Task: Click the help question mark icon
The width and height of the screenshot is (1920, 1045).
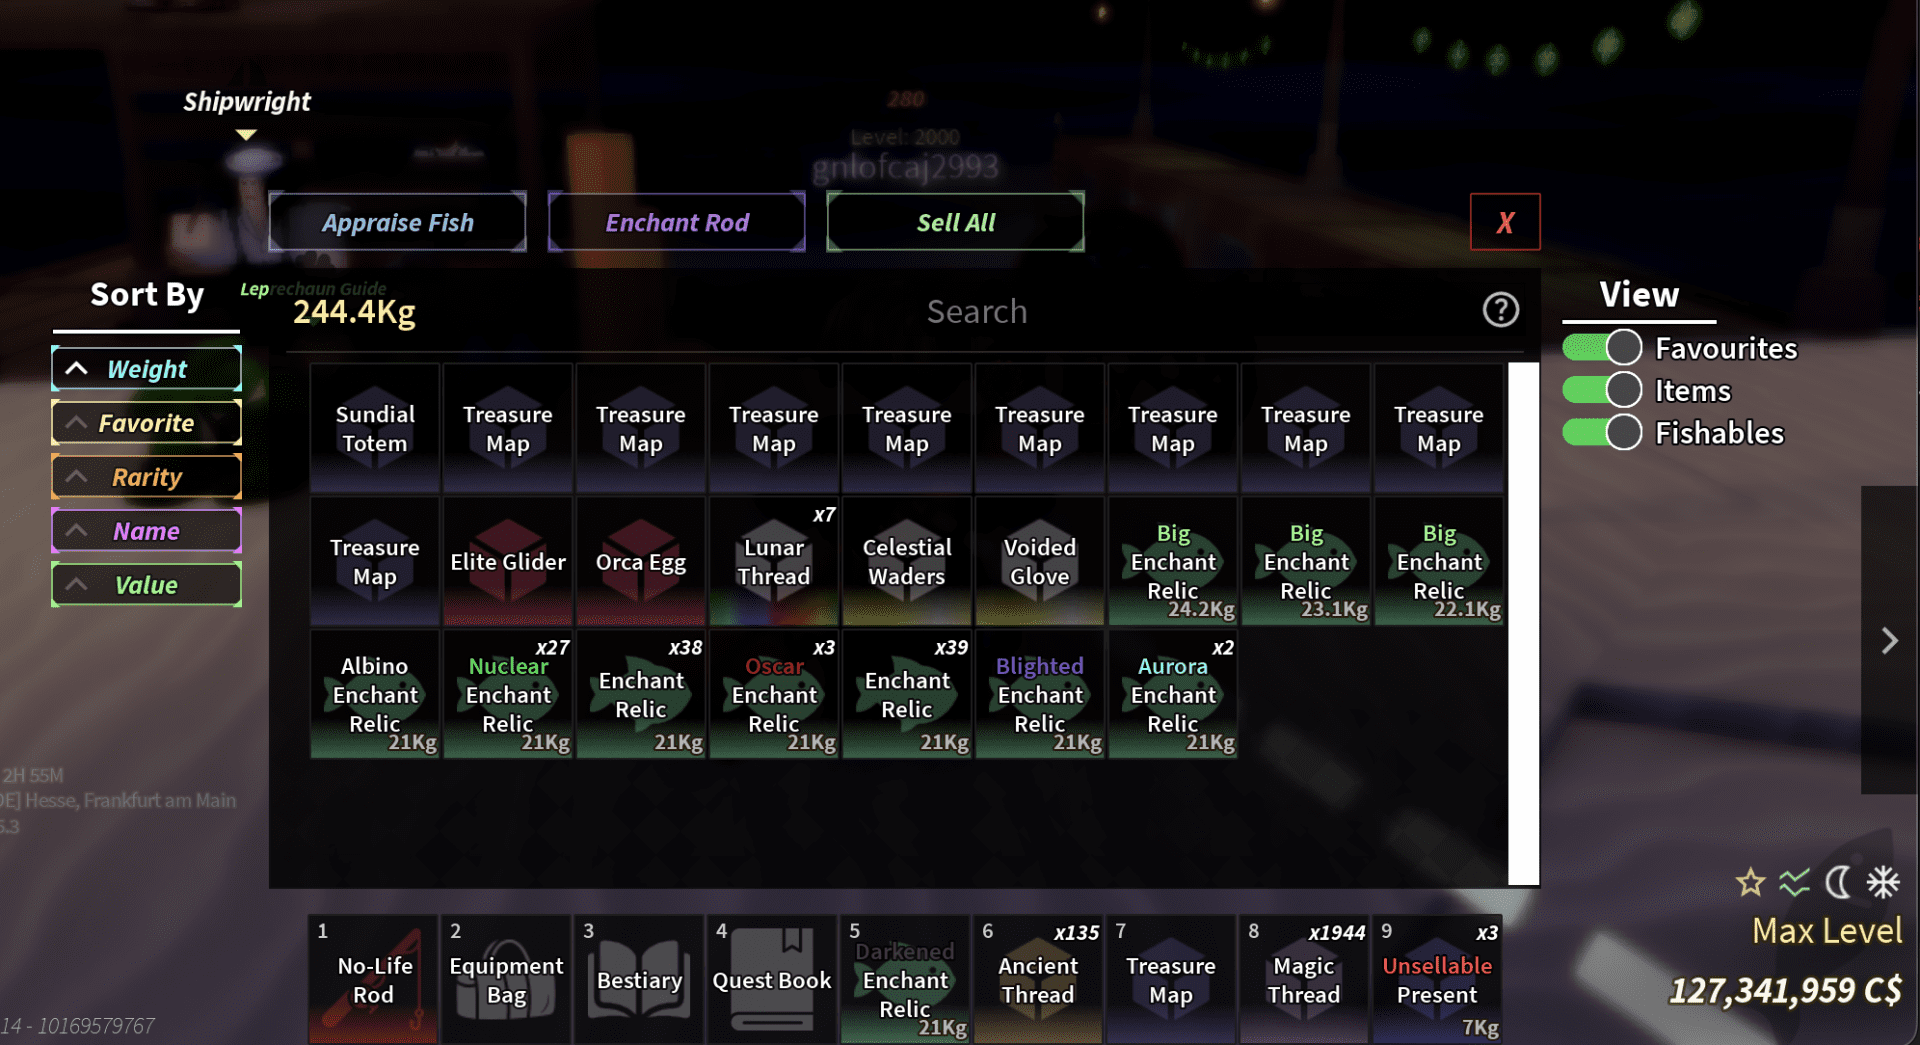Action: [1500, 310]
